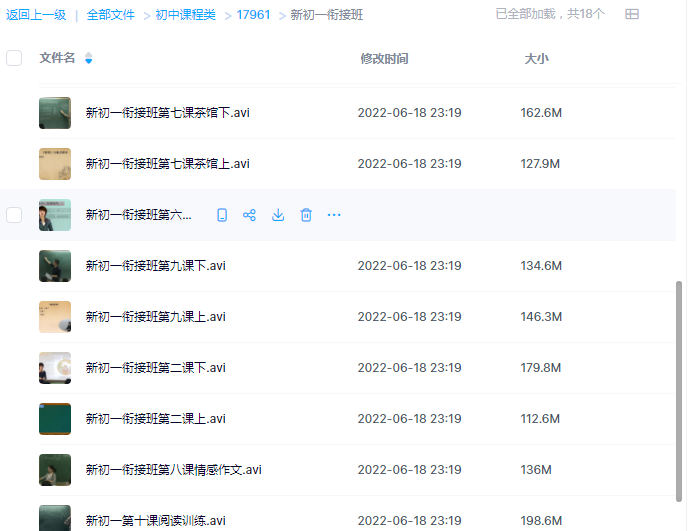Switch to grid view layout icon
This screenshot has height=531, width=698.
(x=632, y=15)
